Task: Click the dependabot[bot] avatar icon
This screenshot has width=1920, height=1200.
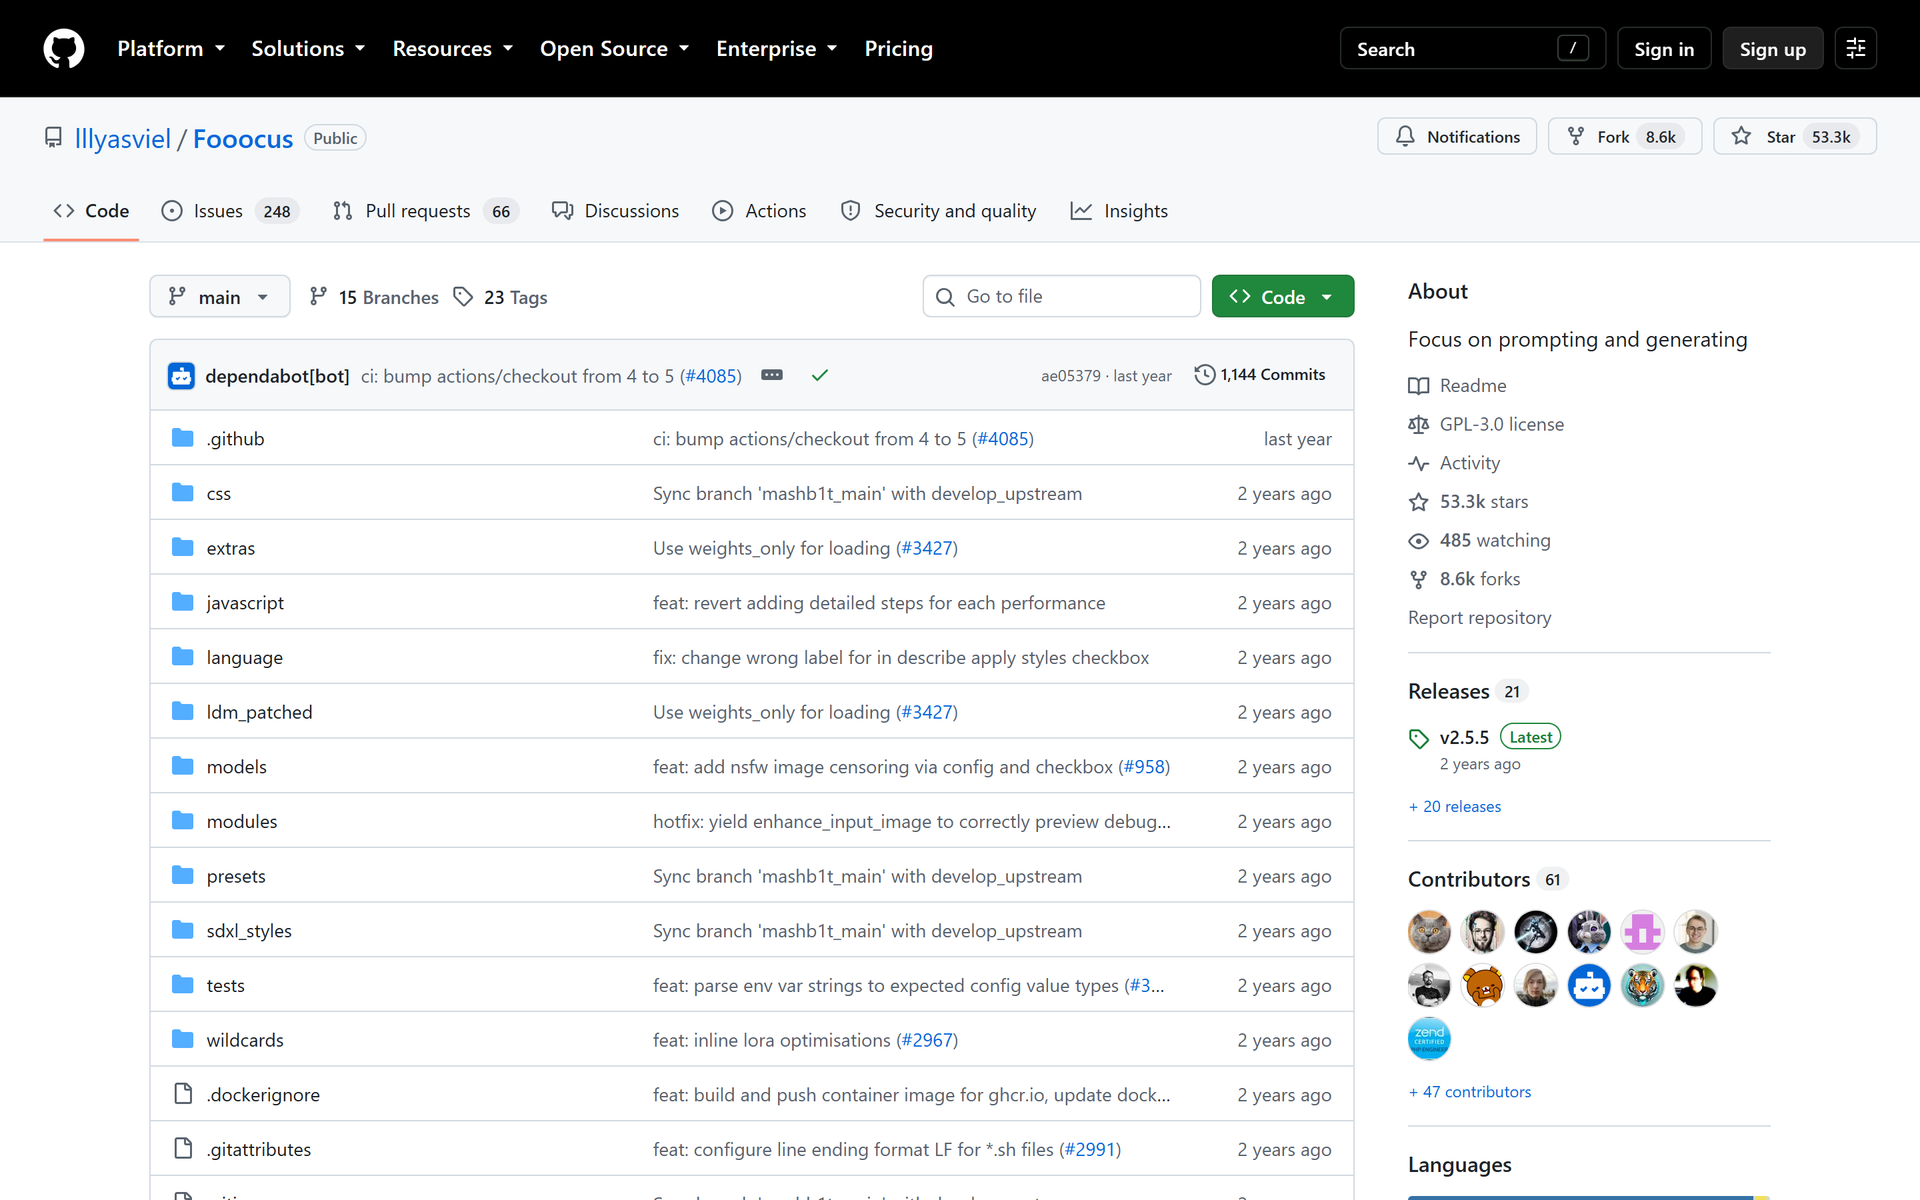Action: coord(181,376)
